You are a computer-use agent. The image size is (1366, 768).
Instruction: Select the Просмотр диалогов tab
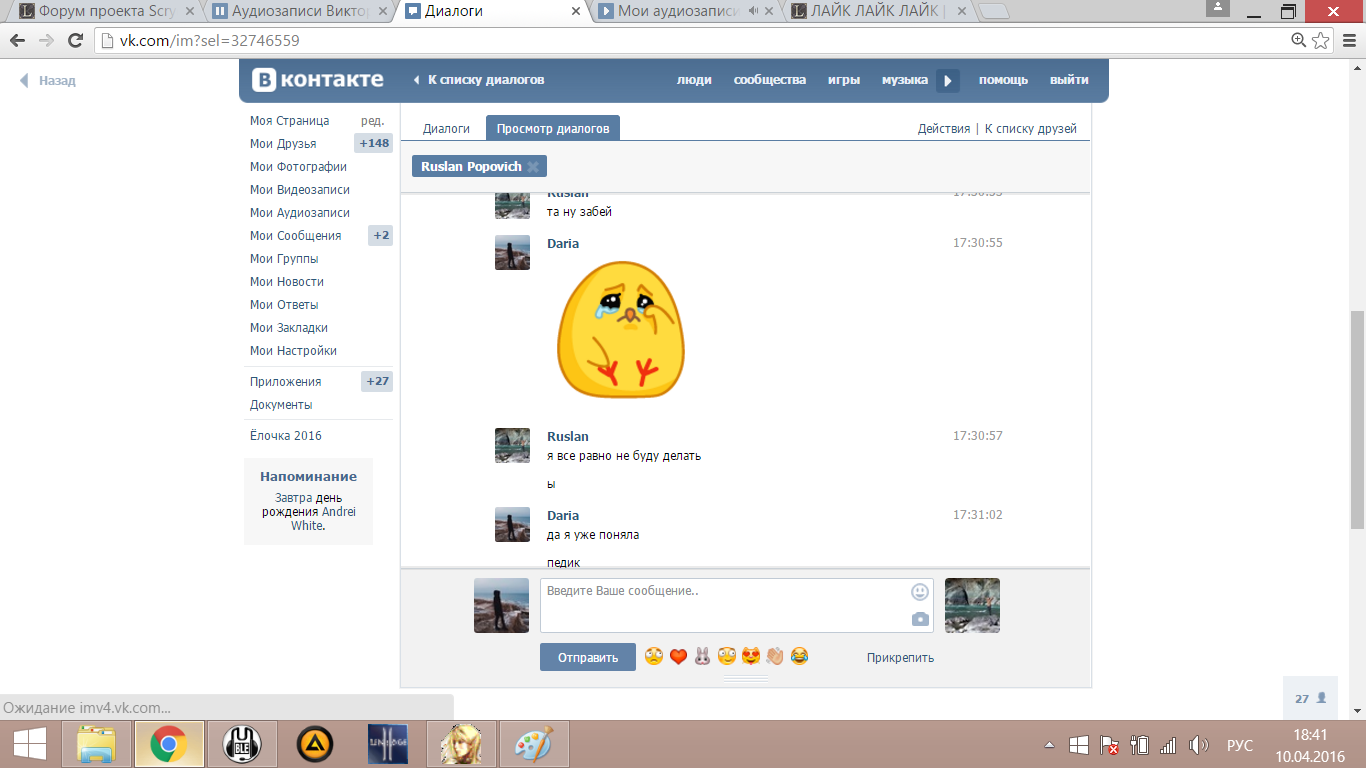tap(553, 128)
